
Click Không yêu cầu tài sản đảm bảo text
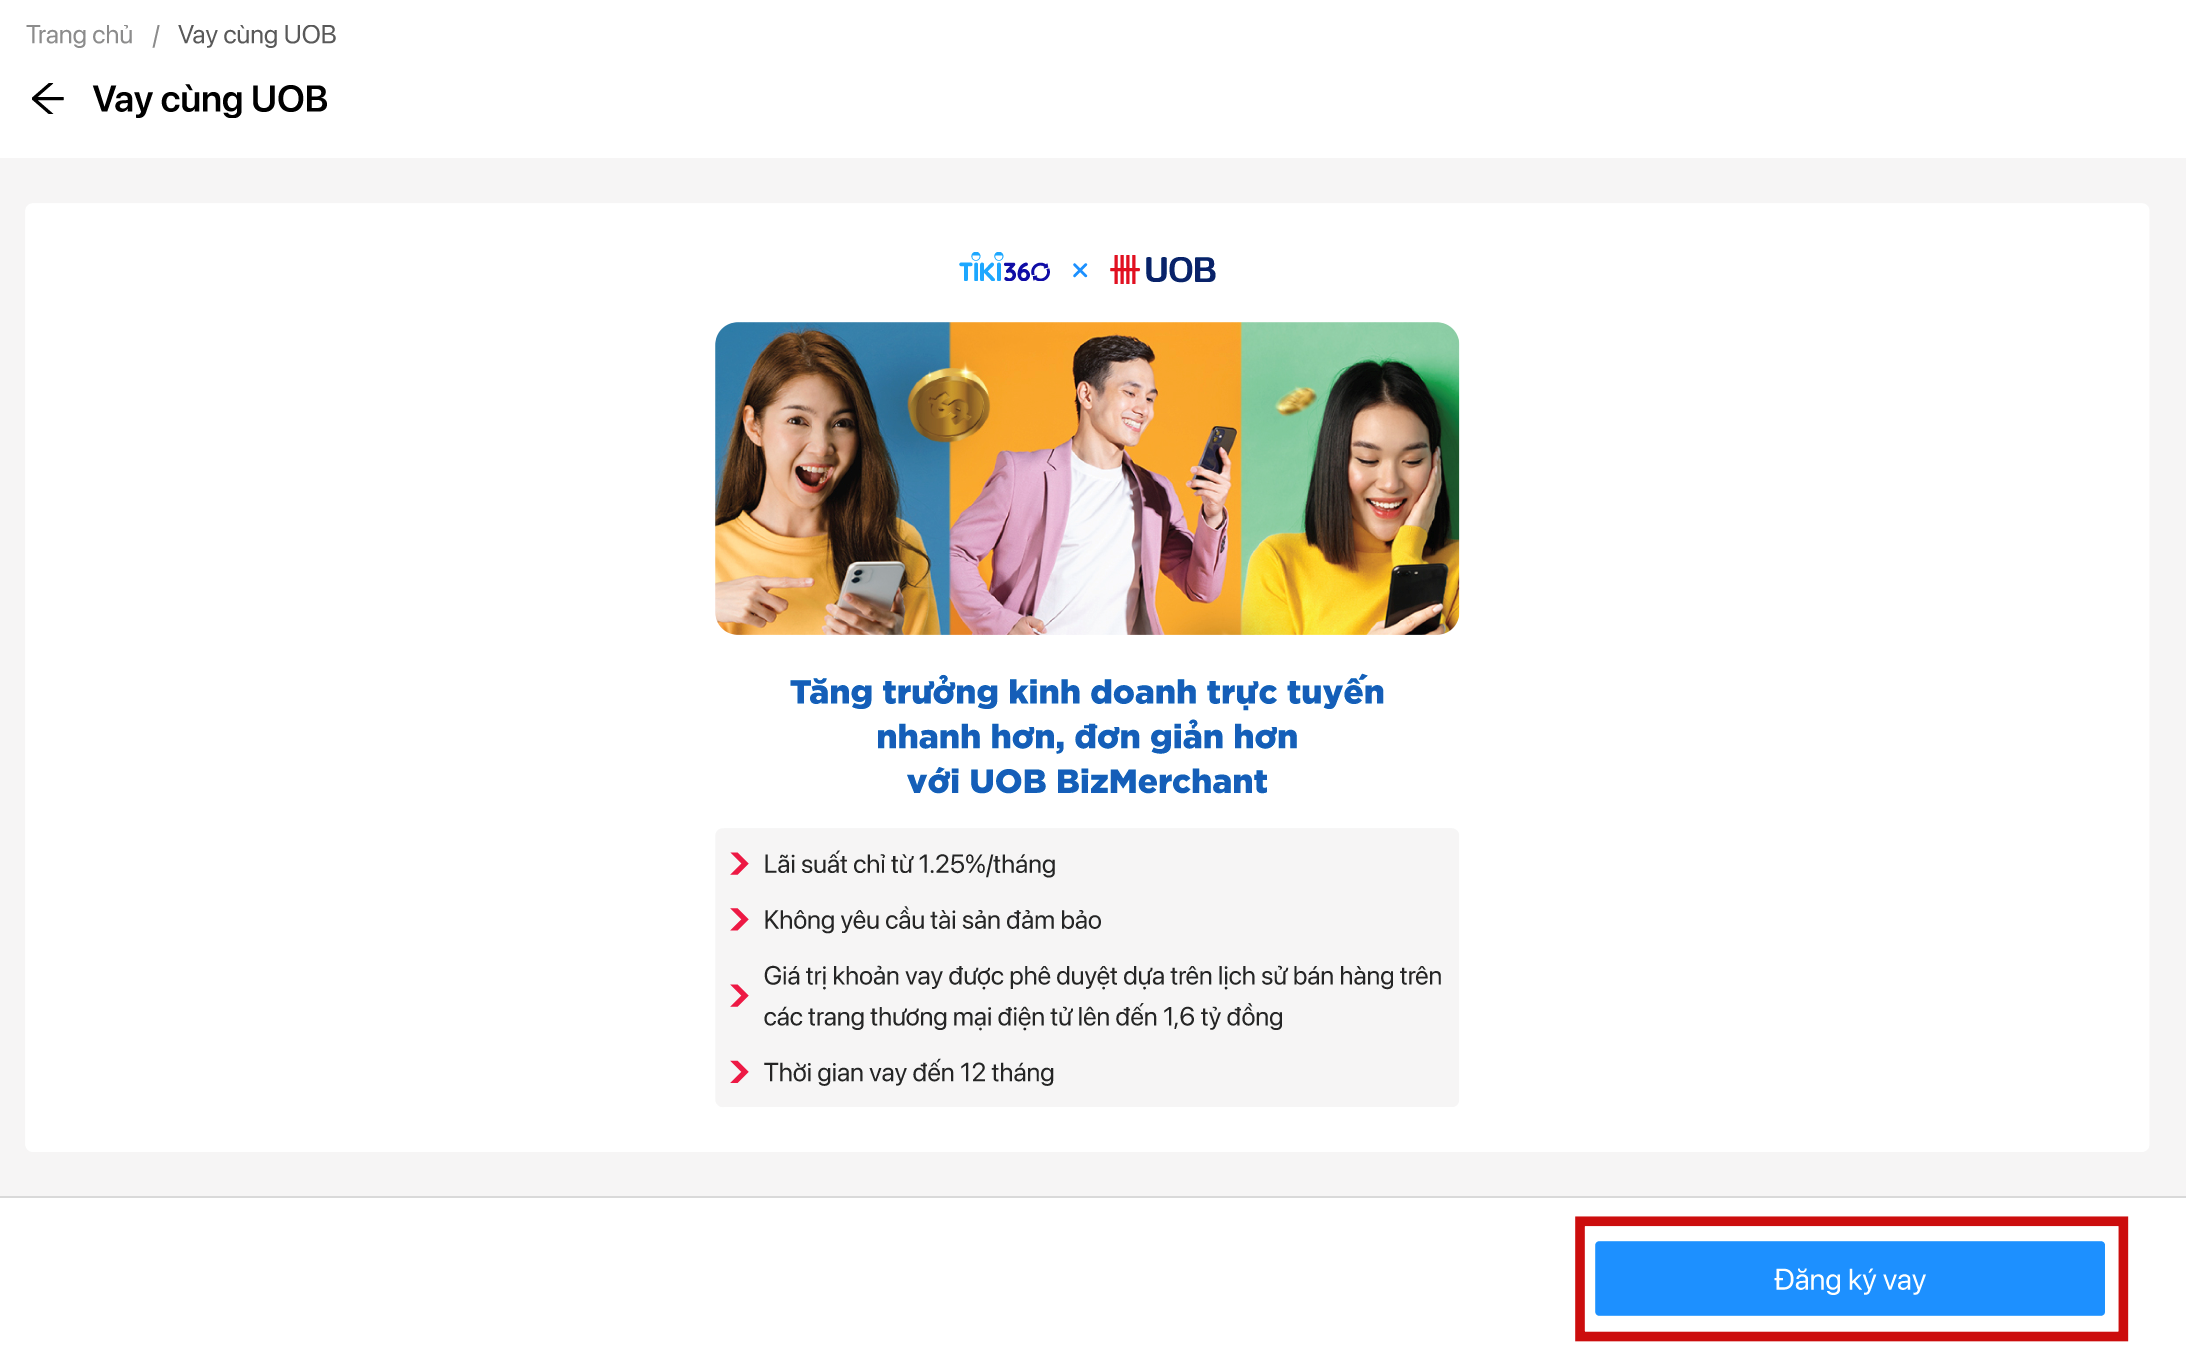coord(932,920)
